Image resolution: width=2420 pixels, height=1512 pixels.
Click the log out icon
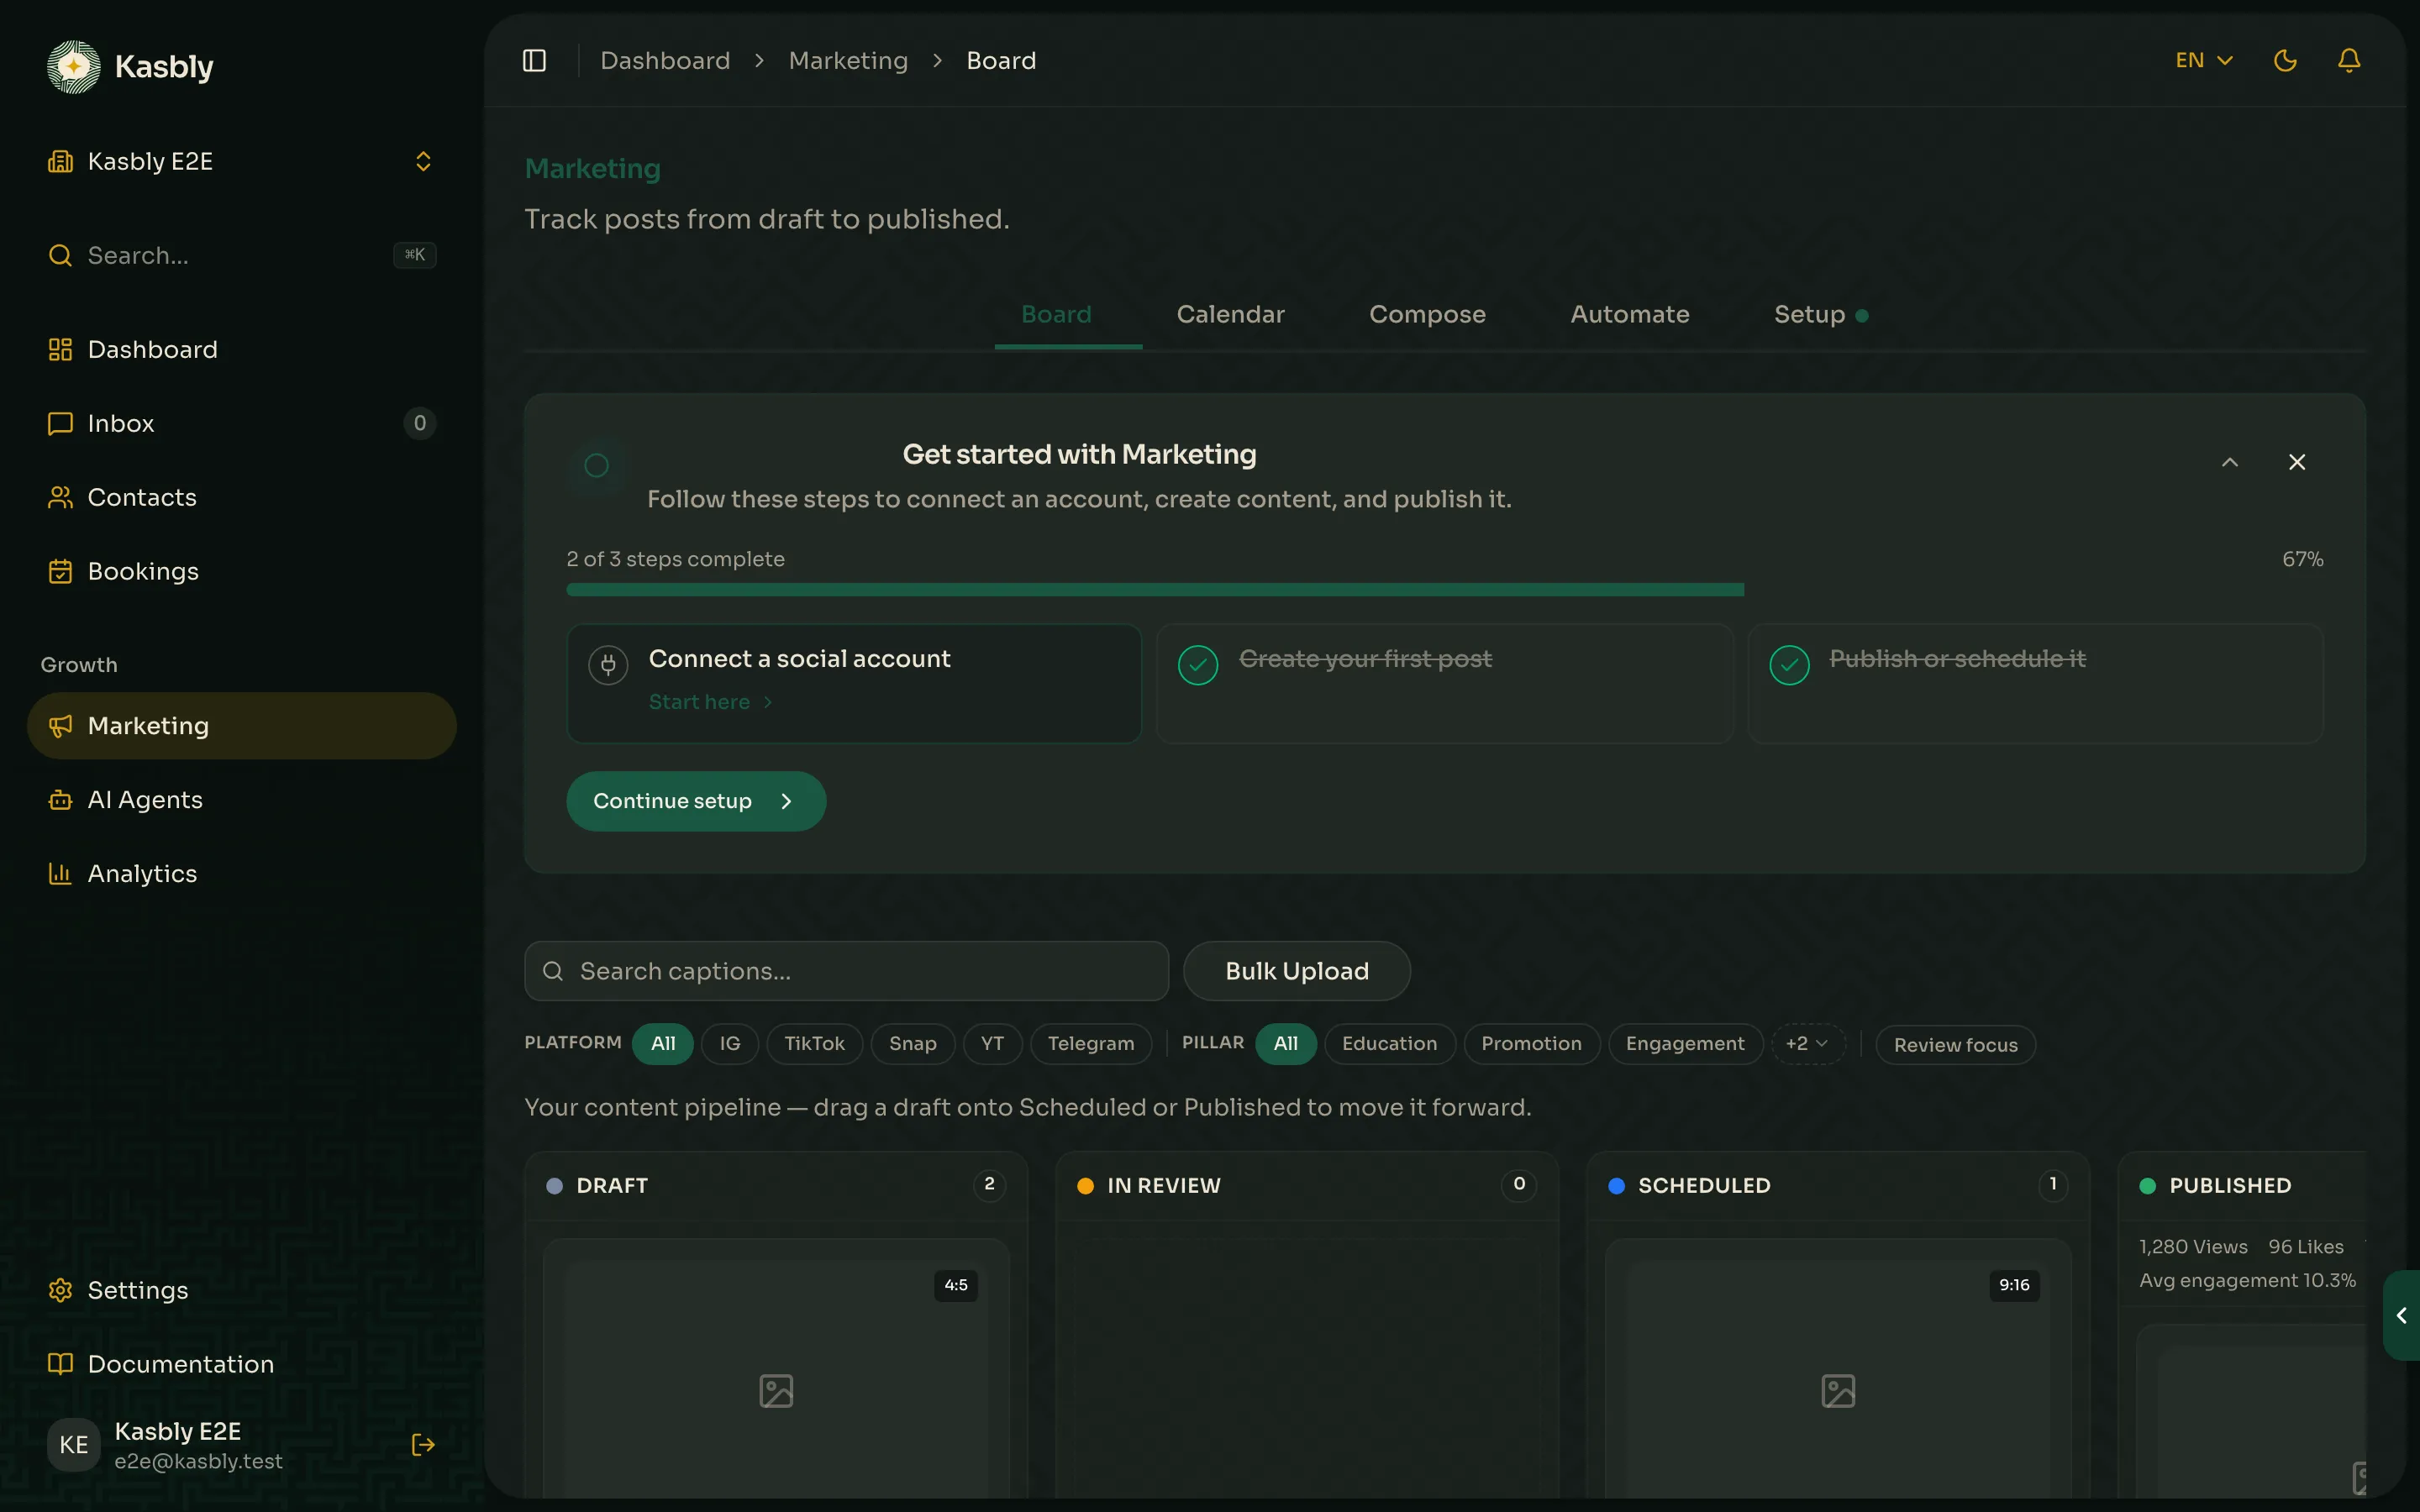click(423, 1444)
